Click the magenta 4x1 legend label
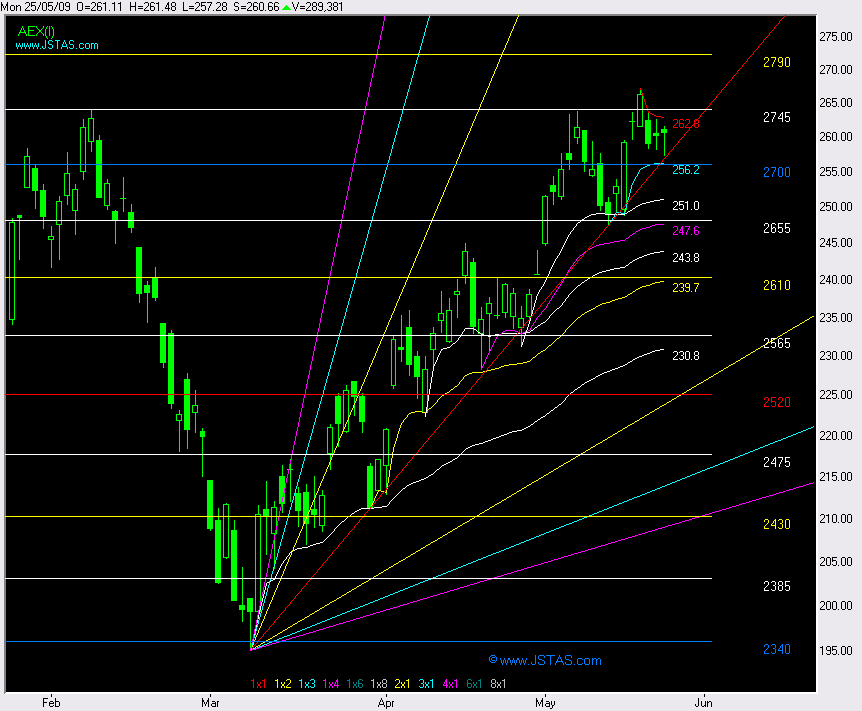This screenshot has height=711, width=862. click(450, 684)
